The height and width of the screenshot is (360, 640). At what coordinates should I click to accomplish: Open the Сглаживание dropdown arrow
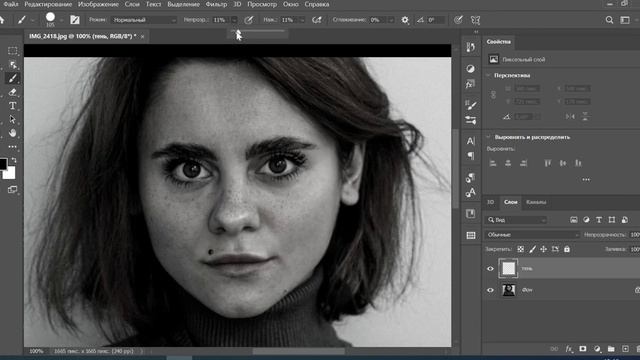tap(391, 20)
